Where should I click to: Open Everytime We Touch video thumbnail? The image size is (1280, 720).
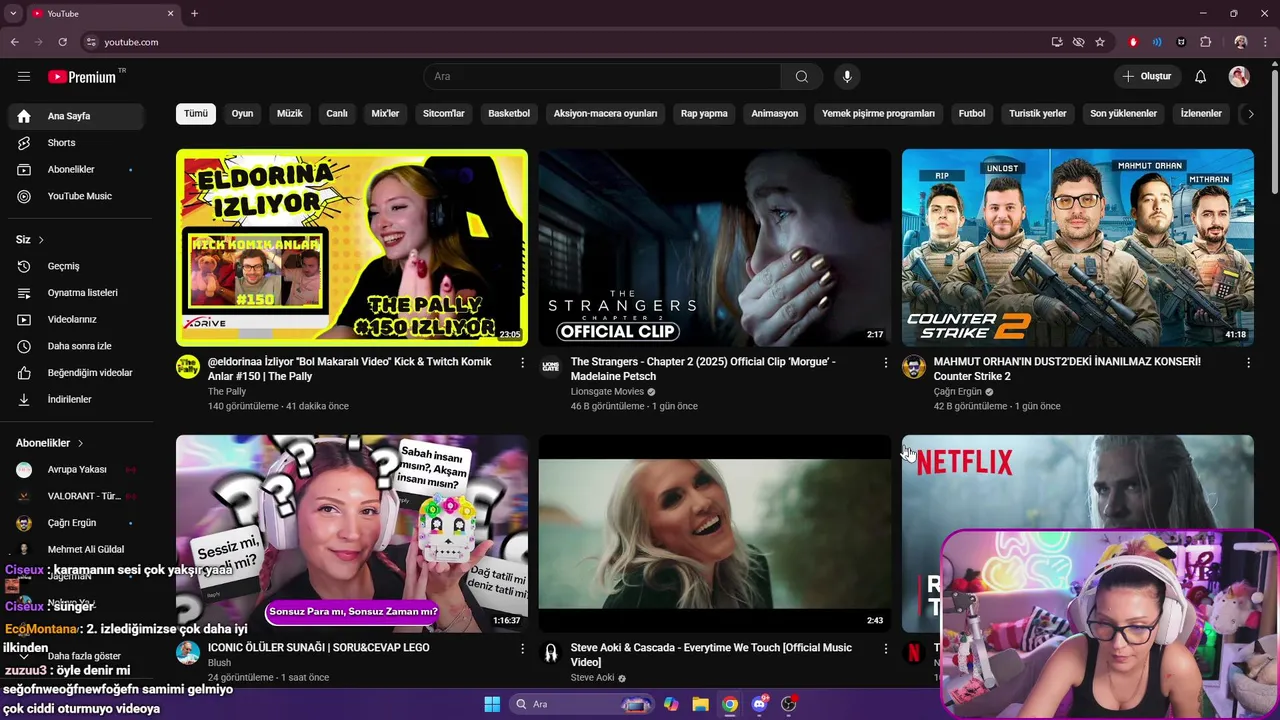715,533
